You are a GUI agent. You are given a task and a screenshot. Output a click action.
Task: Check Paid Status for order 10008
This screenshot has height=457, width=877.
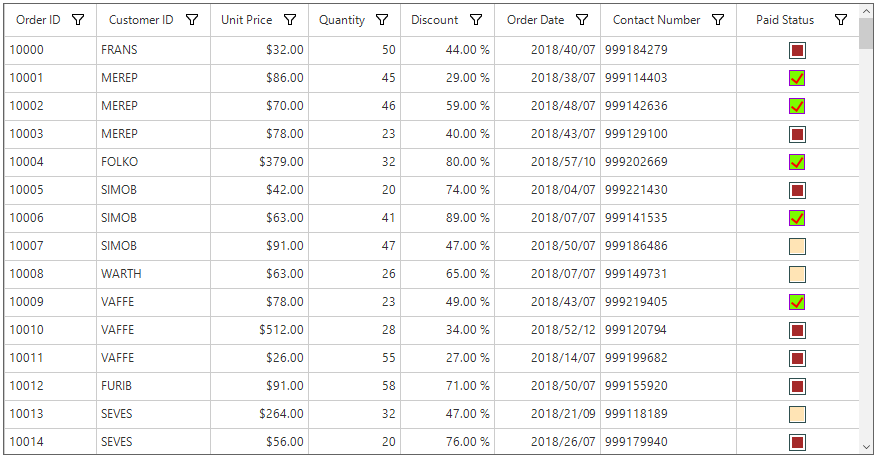(797, 274)
